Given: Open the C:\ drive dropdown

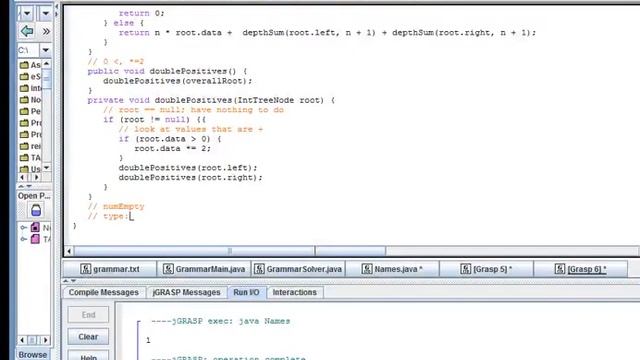Looking at the screenshot, I should pos(46,50).
